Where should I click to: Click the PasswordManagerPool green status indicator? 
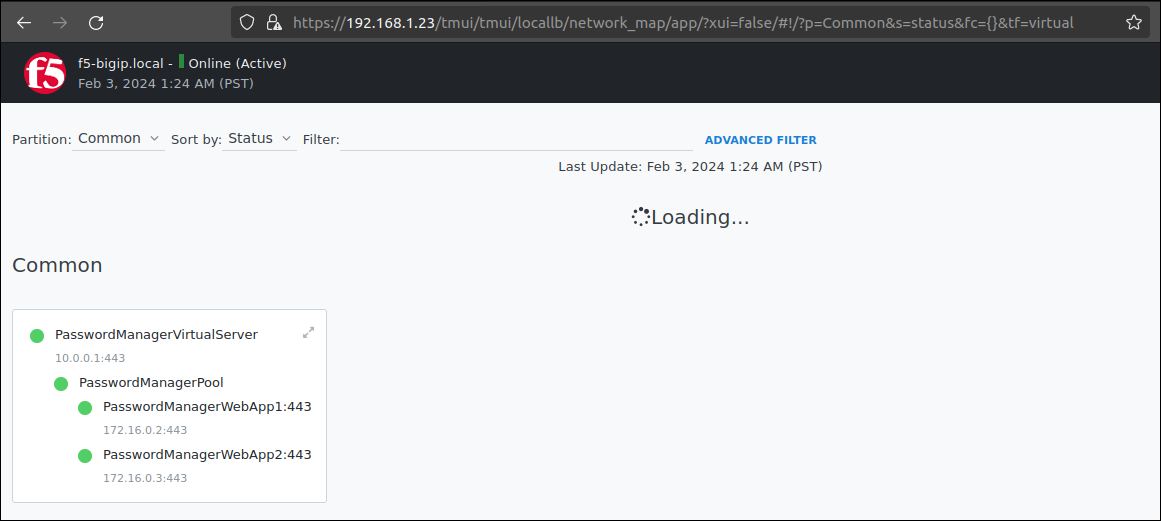[61, 383]
